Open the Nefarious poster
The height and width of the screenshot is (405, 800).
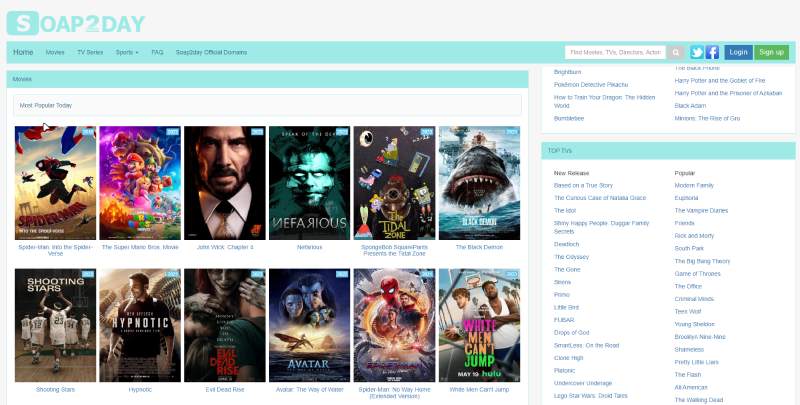pyautogui.click(x=310, y=183)
